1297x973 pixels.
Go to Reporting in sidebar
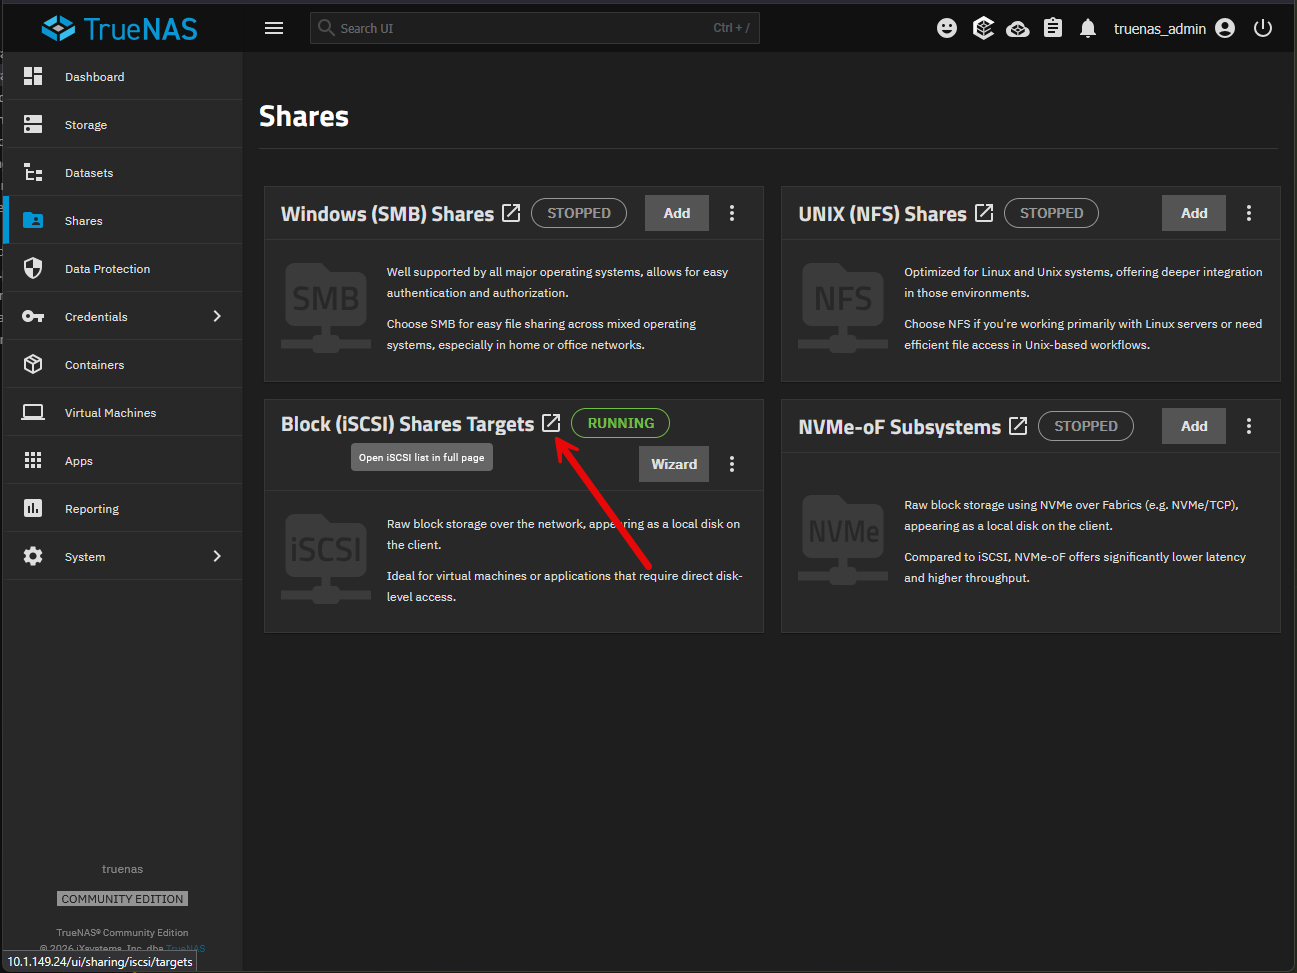coord(122,508)
